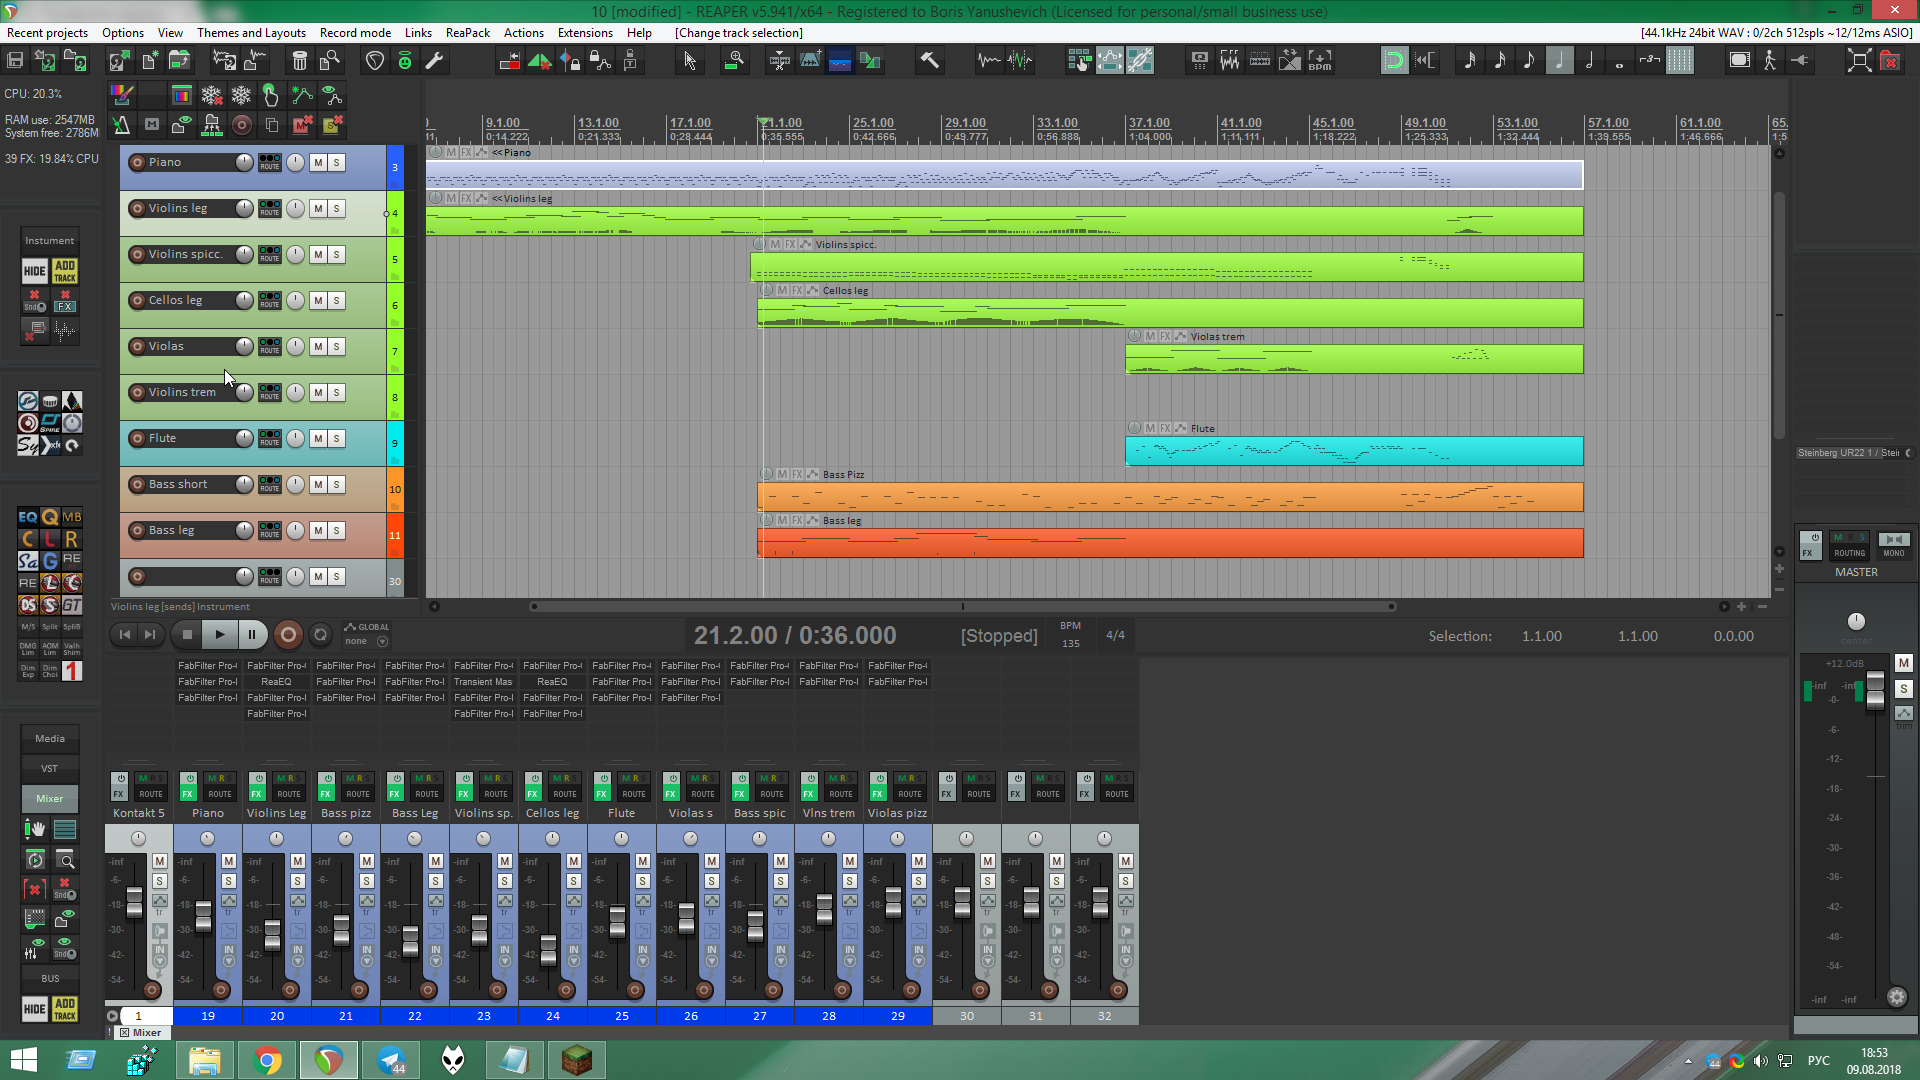The height and width of the screenshot is (1080, 1920).
Task: Click the hammer tool icon
Action: point(929,61)
